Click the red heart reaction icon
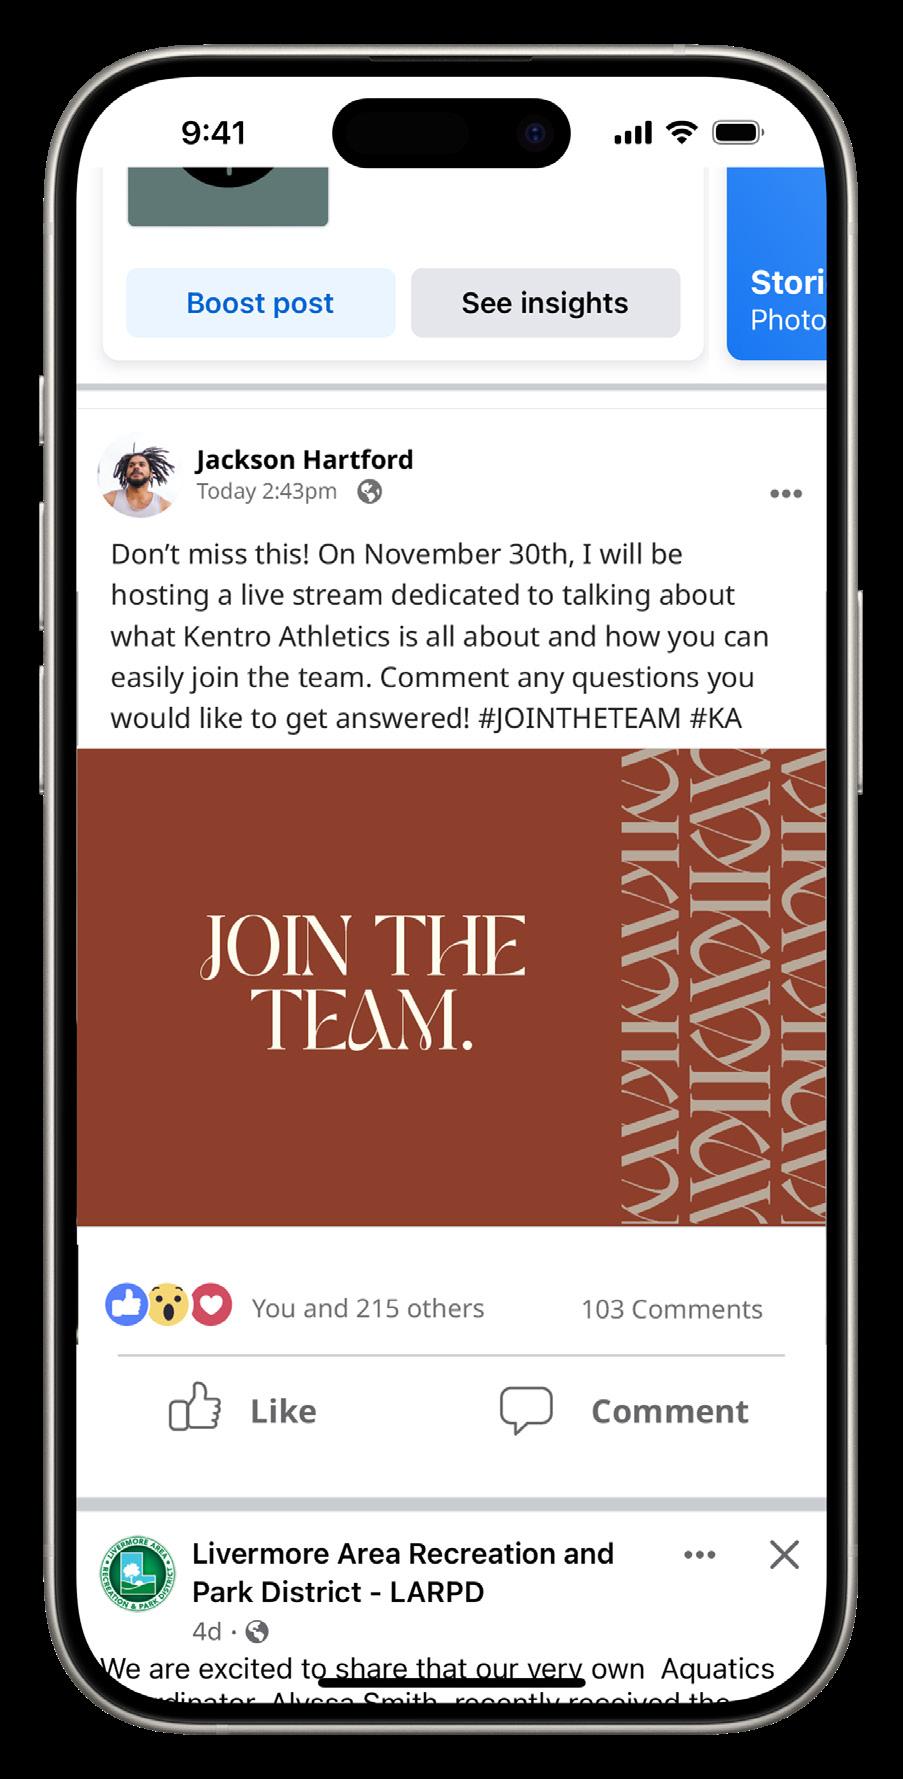 (x=211, y=1304)
